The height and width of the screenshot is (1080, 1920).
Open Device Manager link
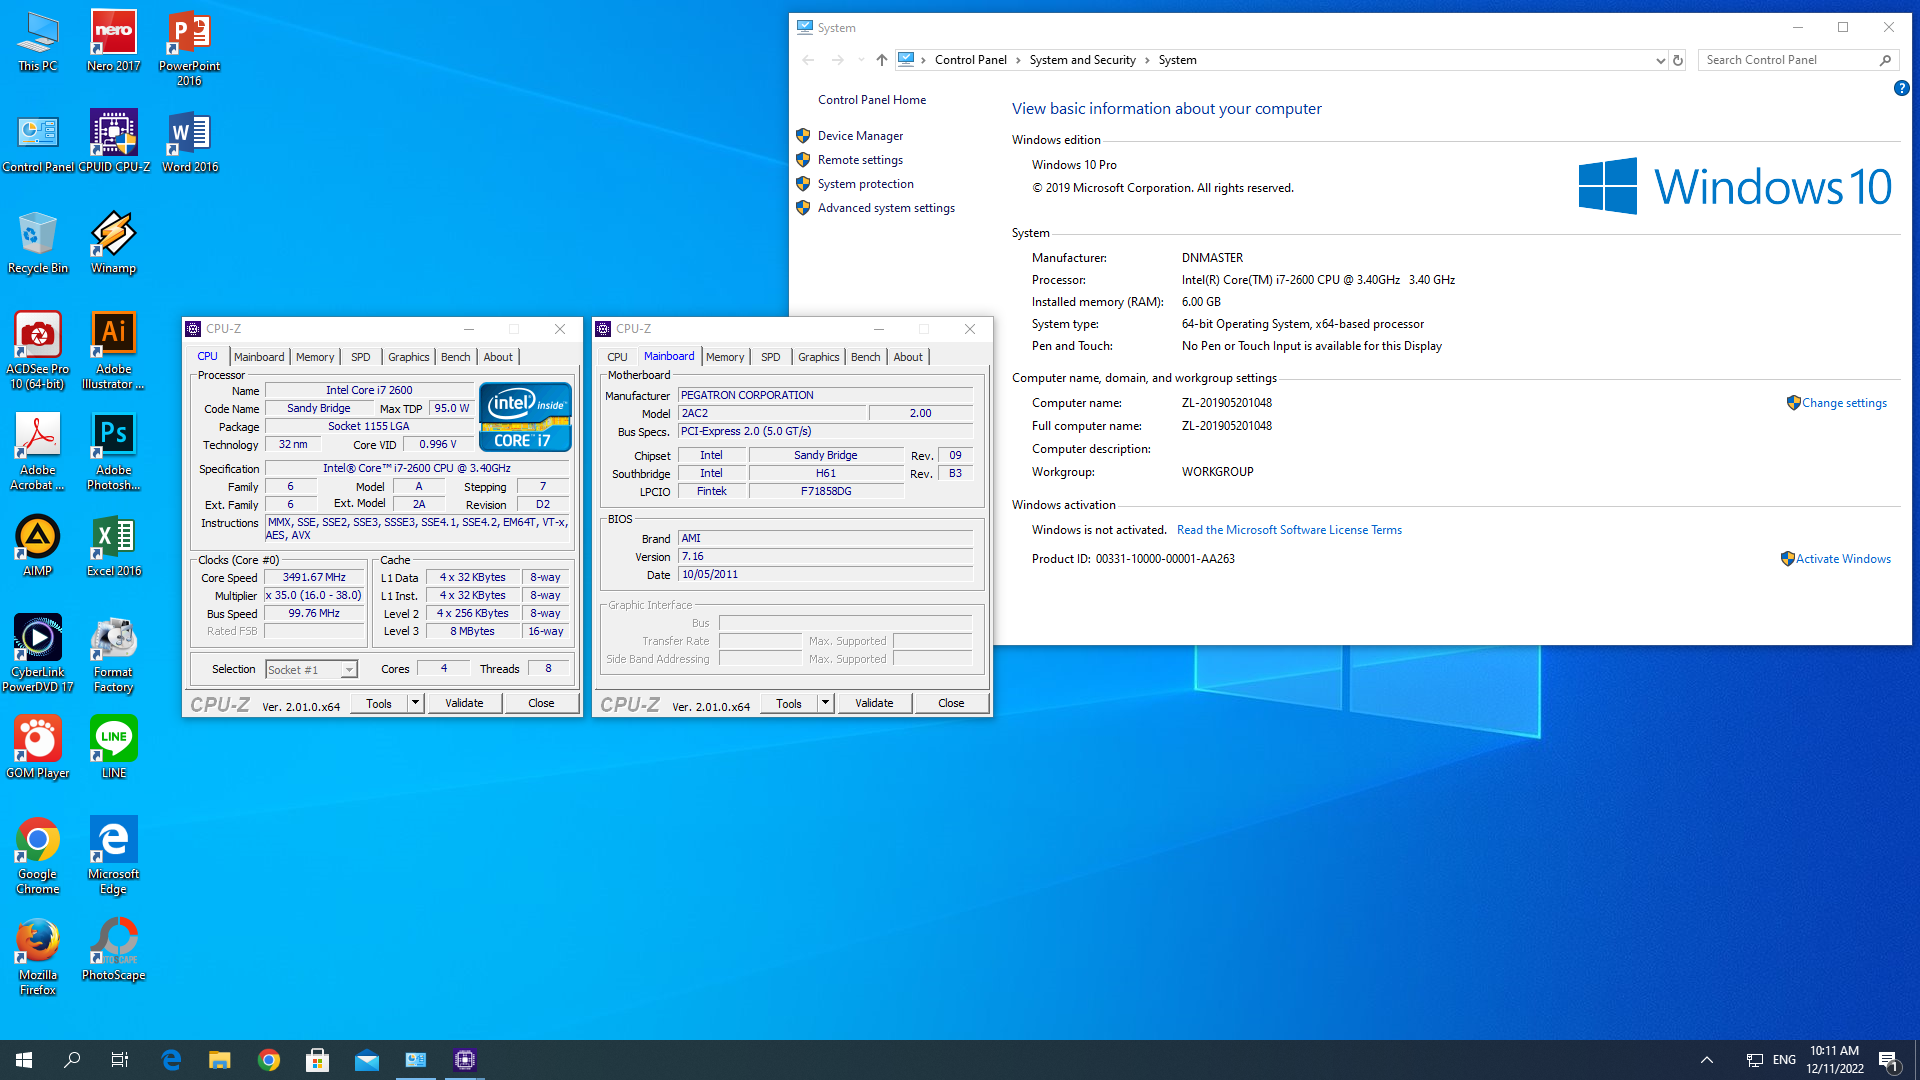pos(860,136)
